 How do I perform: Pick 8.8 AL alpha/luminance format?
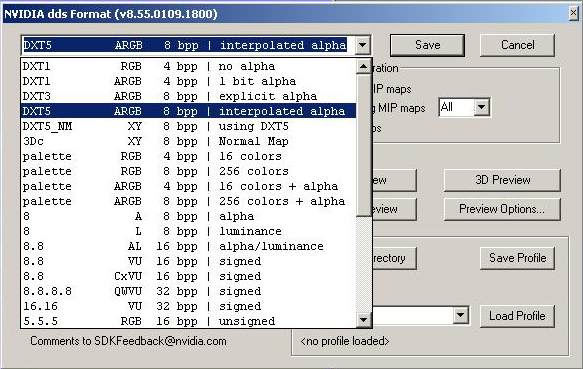pos(189,246)
